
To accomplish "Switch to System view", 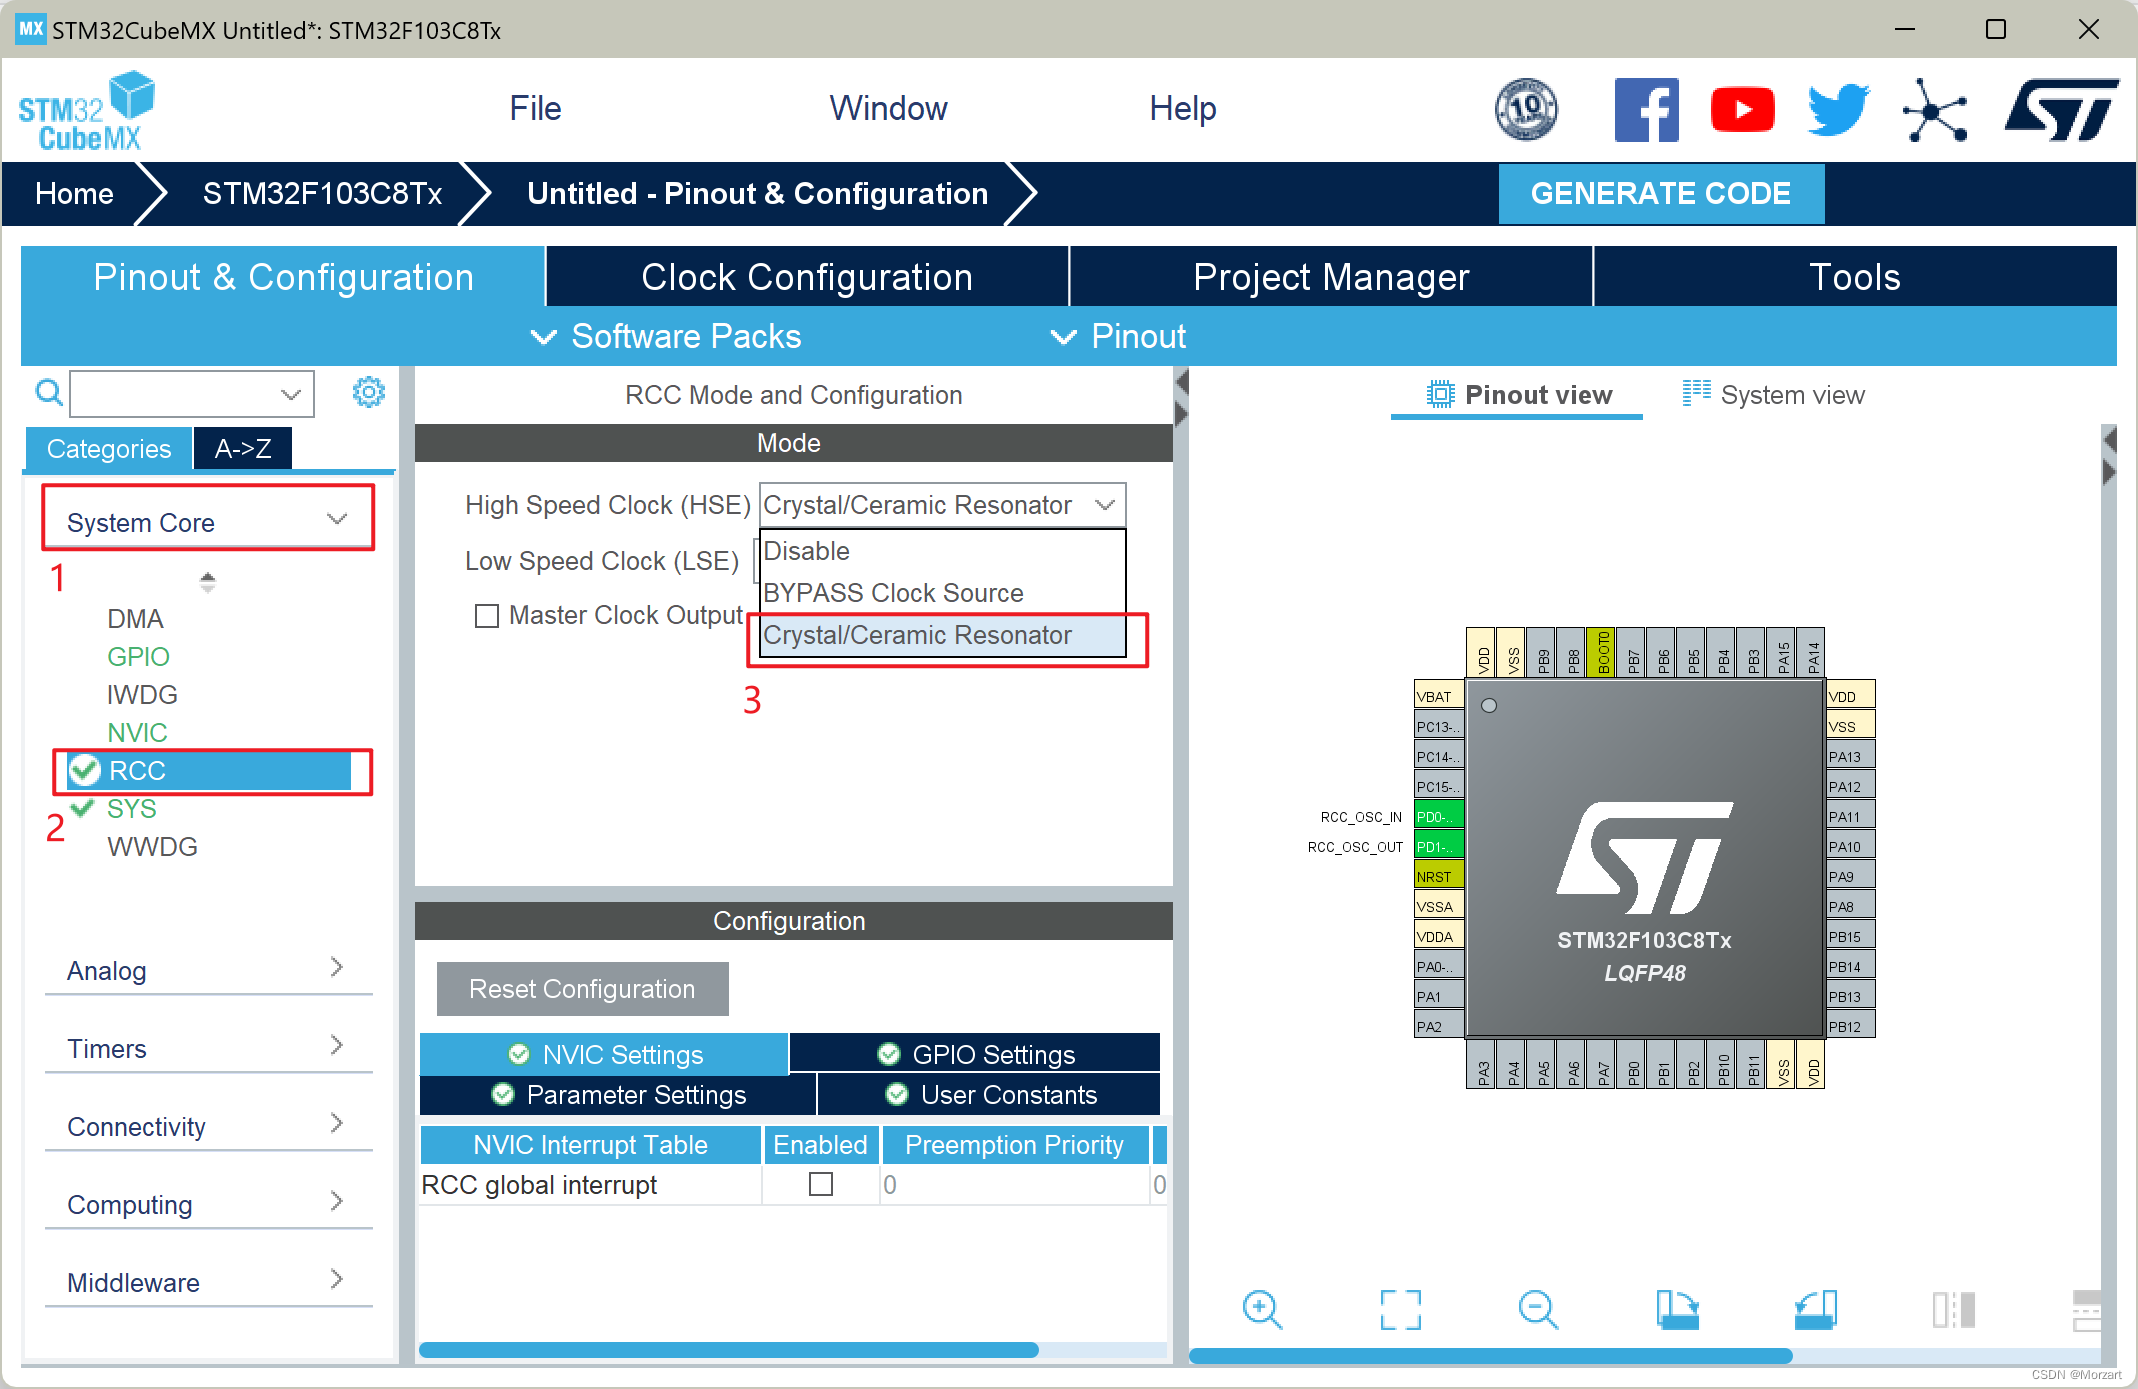I will click(1774, 395).
